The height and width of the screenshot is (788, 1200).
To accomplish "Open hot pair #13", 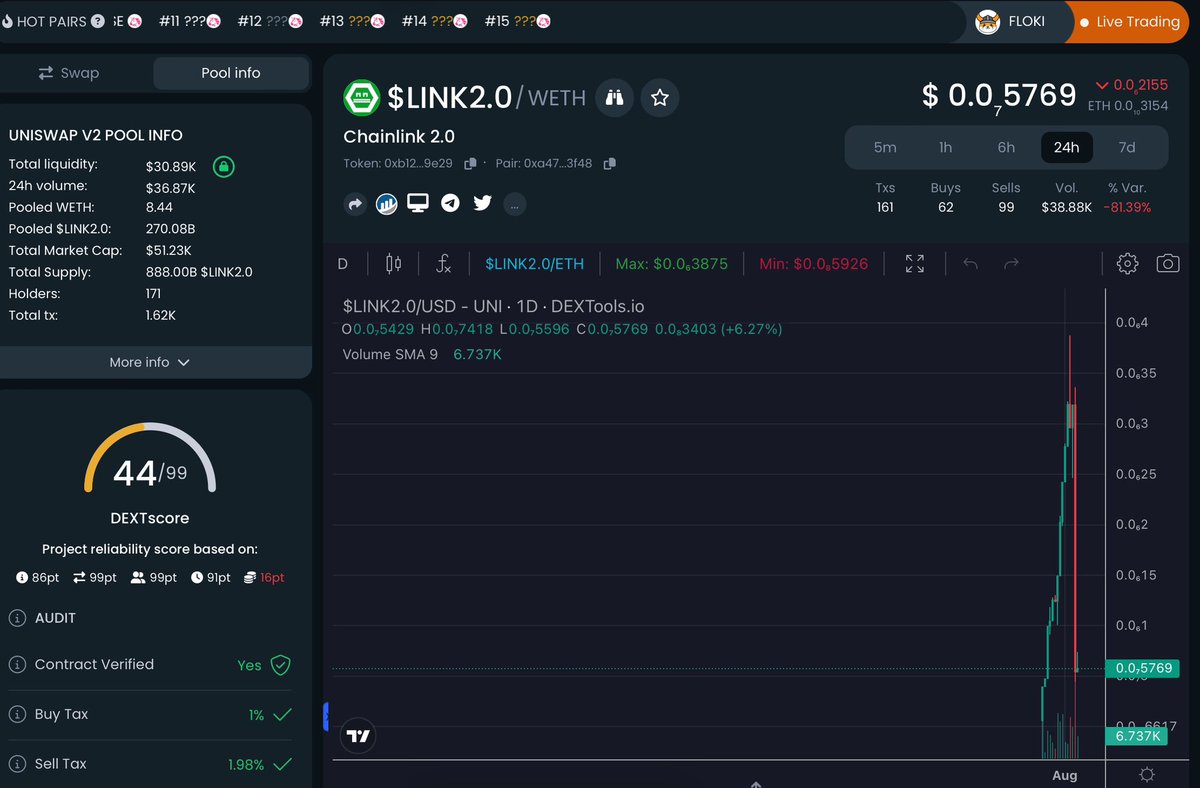I will pyautogui.click(x=352, y=21).
